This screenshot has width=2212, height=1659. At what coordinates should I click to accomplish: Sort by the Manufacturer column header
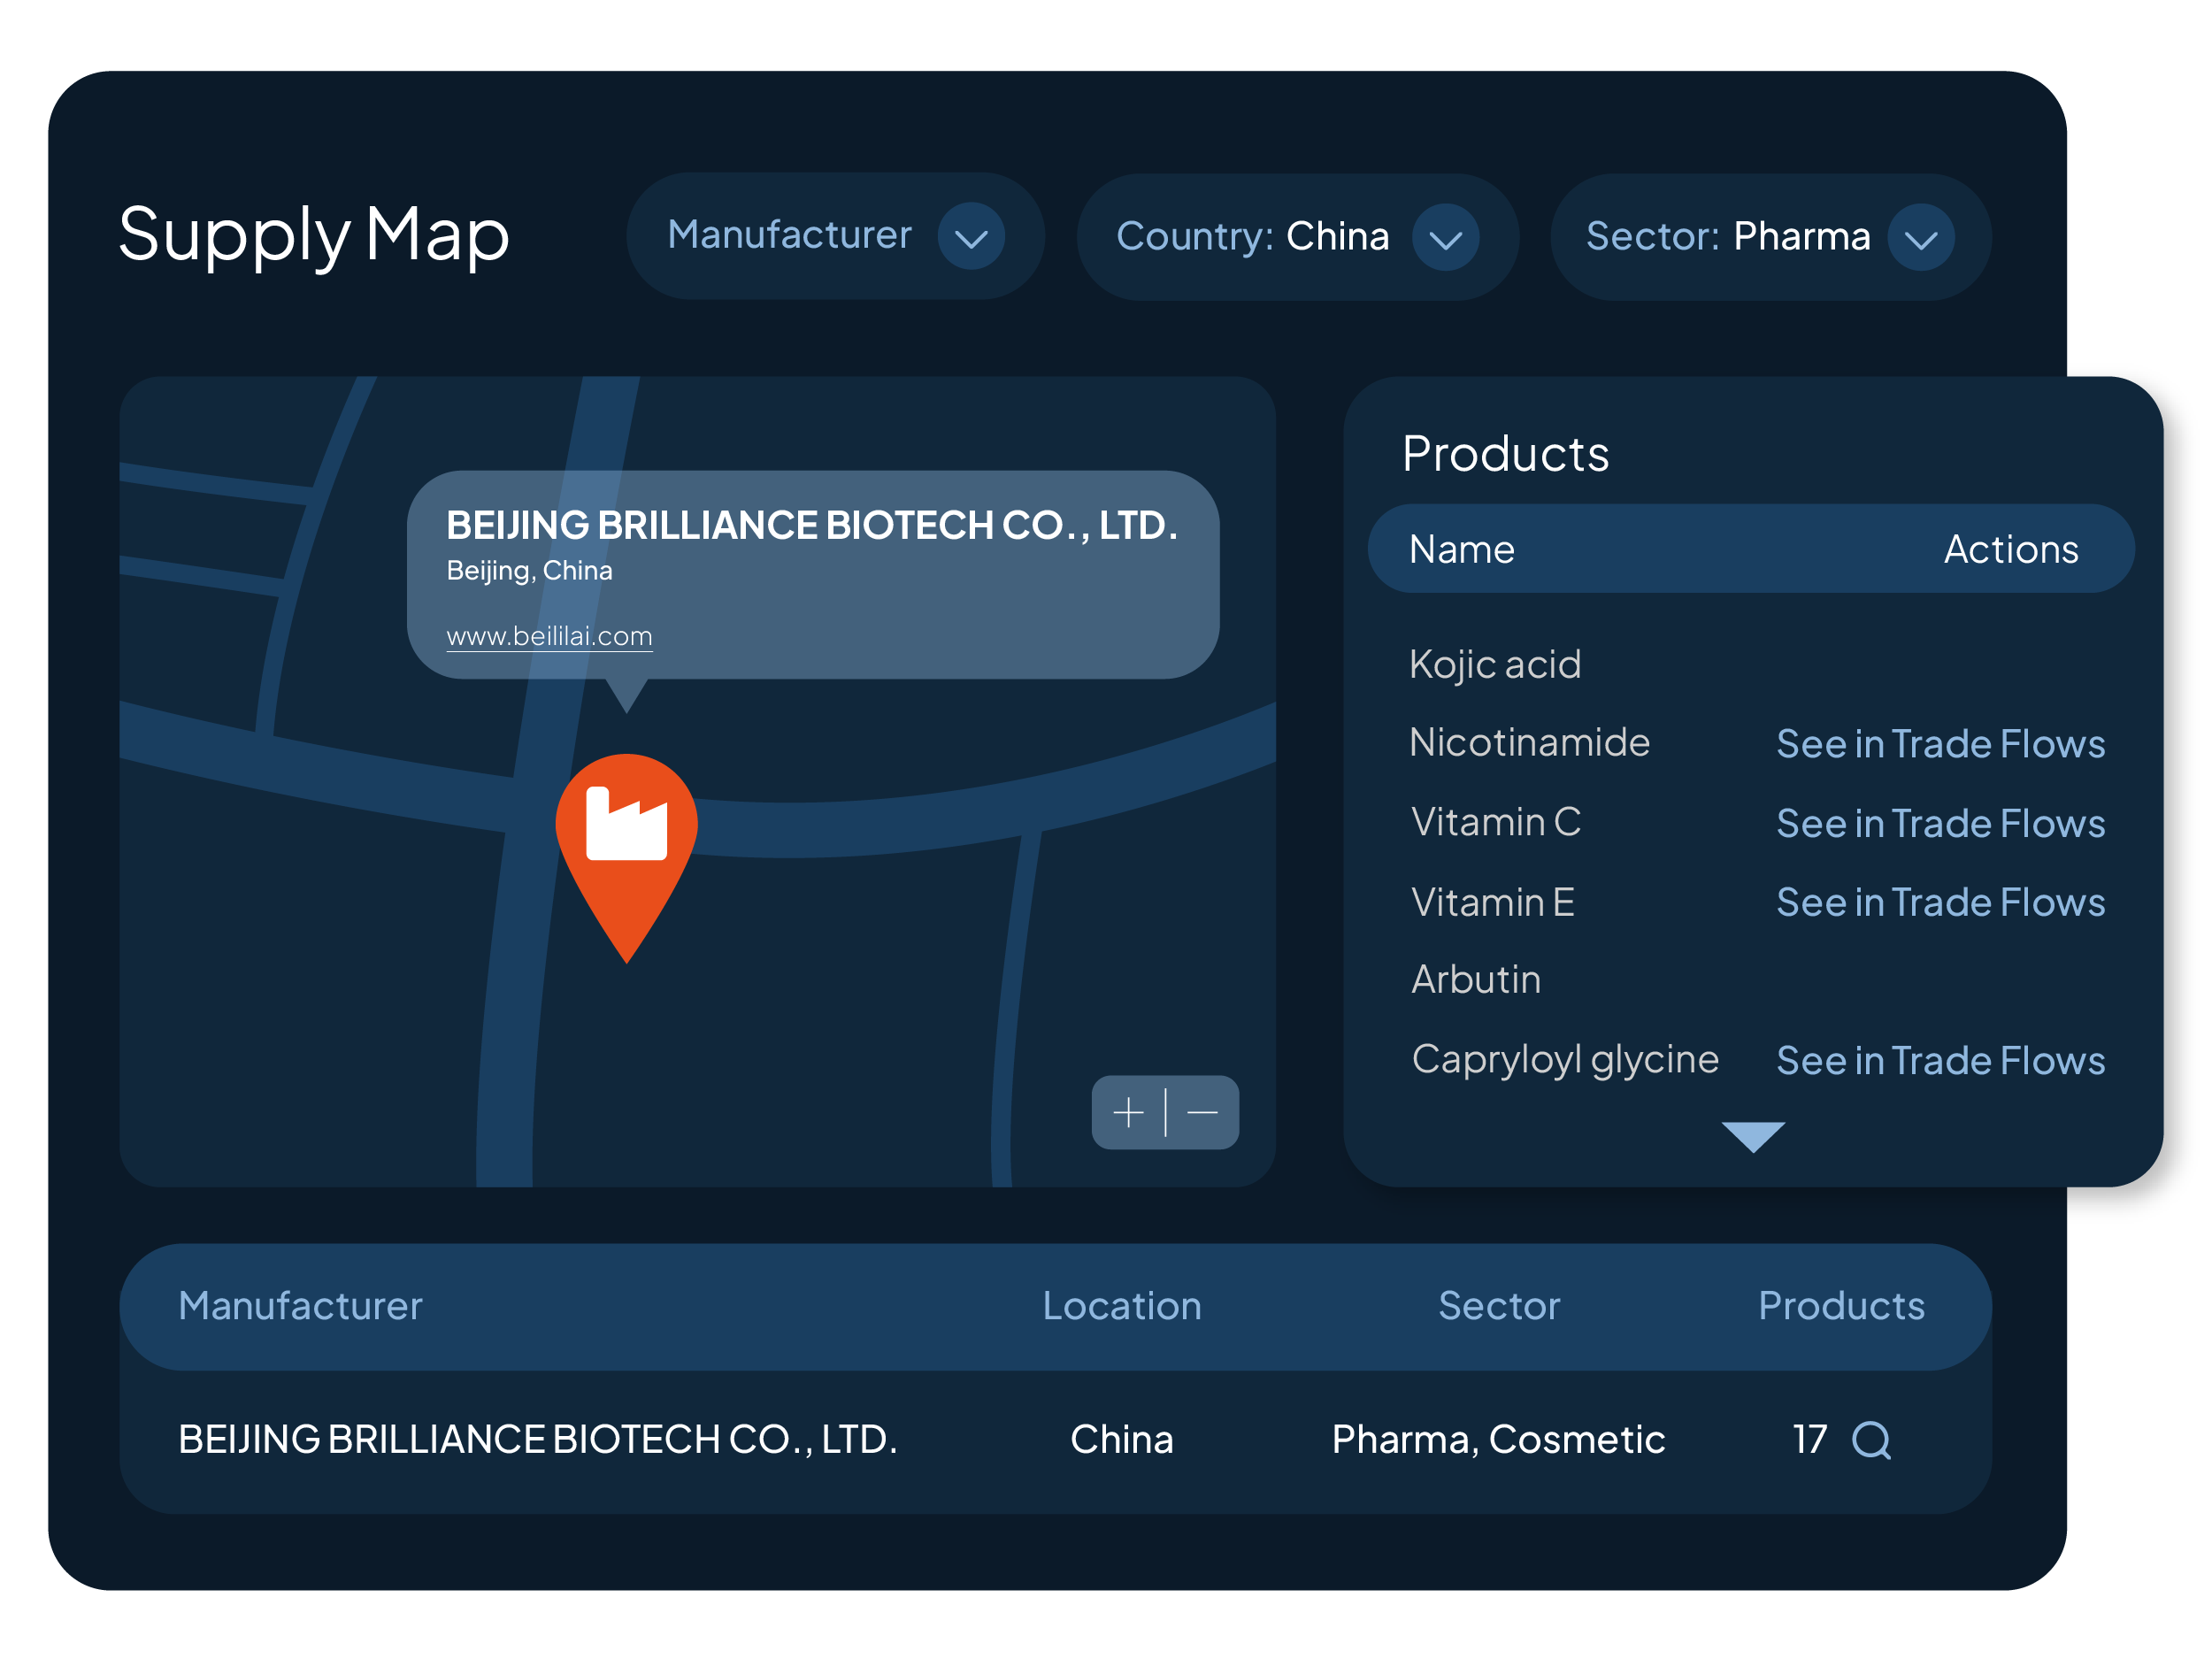(x=300, y=1306)
